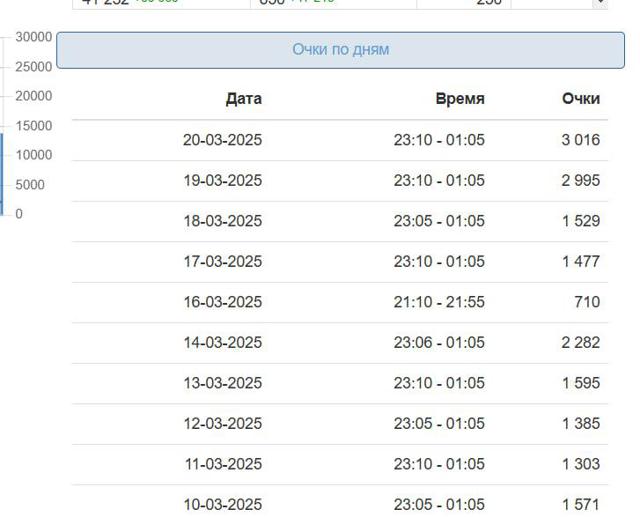Click the 23:06 - 01:05 time cell

439,342
